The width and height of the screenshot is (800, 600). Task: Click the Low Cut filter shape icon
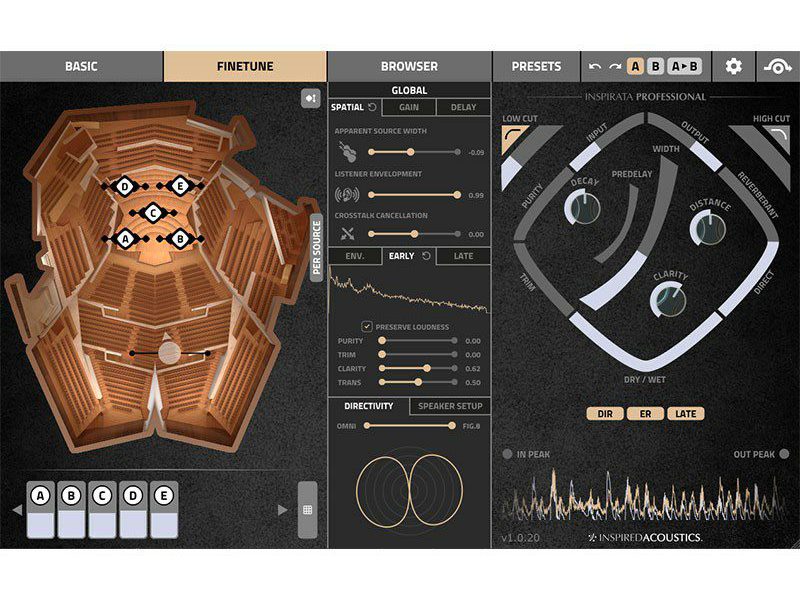(513, 139)
